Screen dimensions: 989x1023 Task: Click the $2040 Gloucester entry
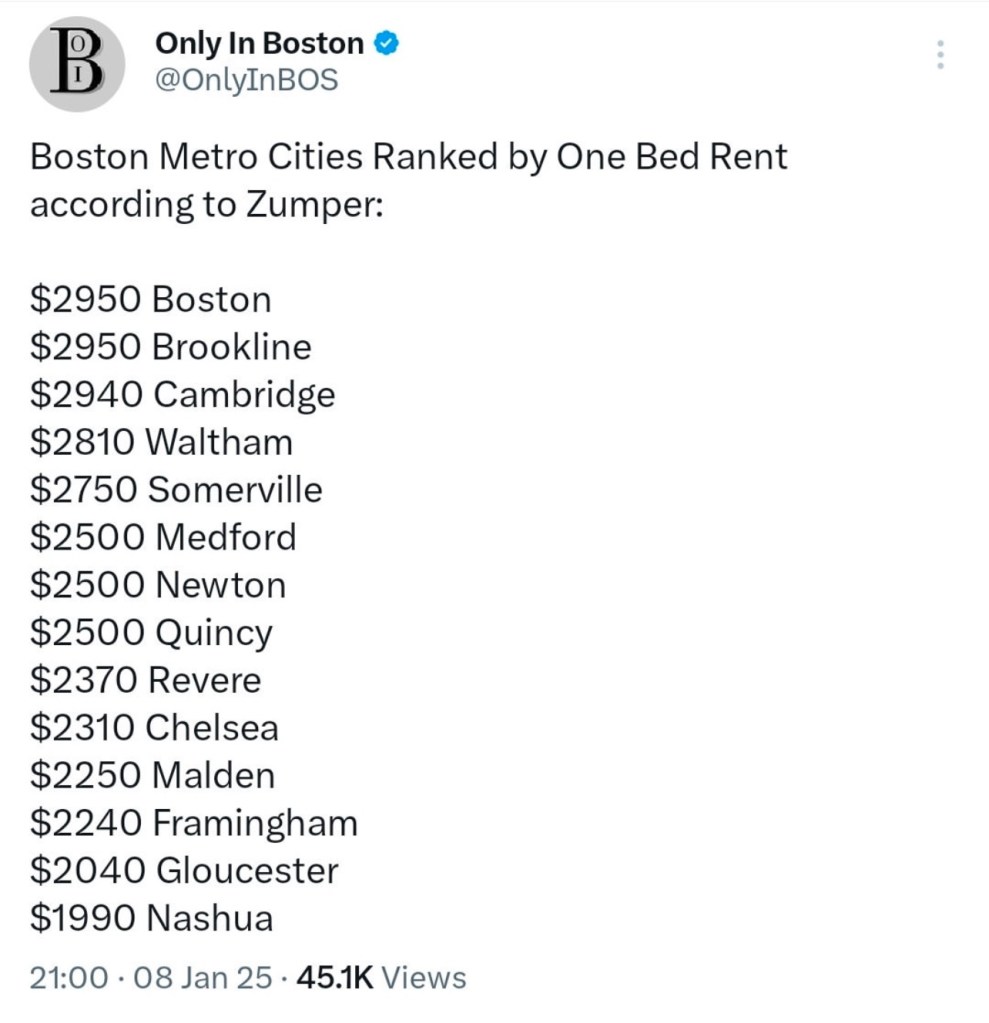(x=184, y=870)
